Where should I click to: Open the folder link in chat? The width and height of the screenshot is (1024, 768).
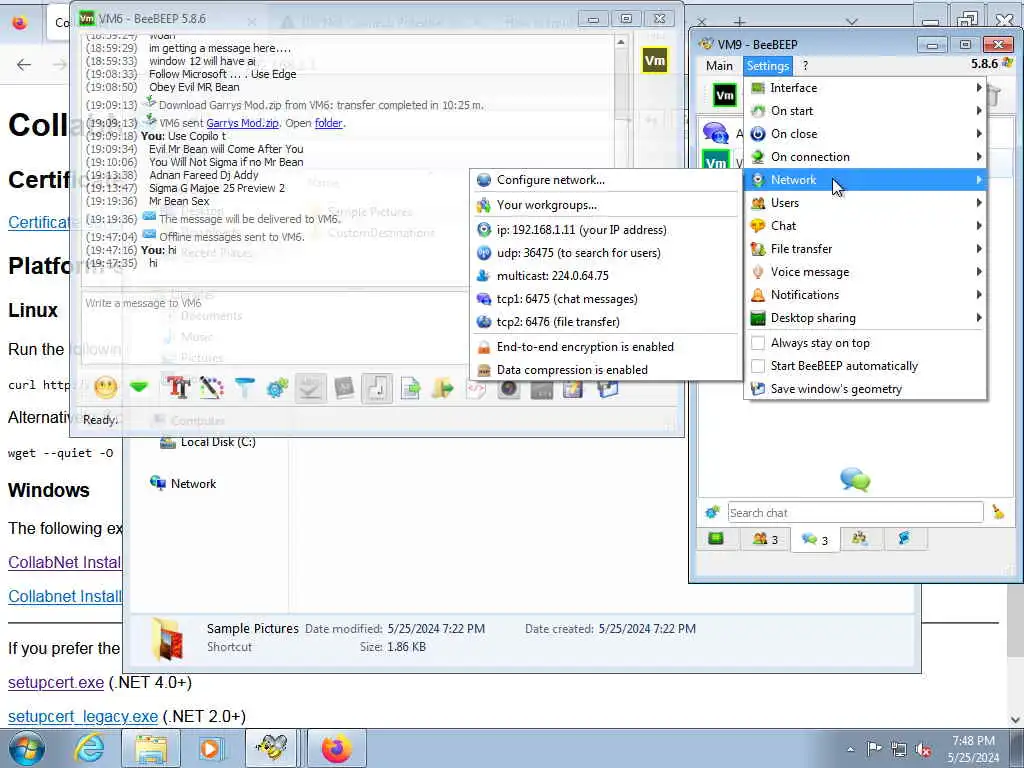point(328,123)
